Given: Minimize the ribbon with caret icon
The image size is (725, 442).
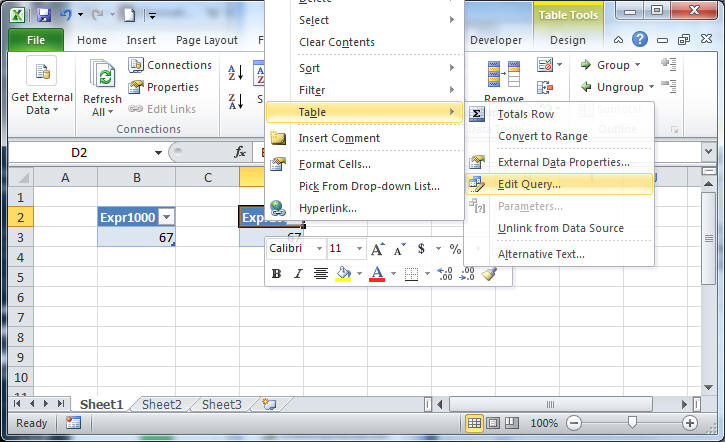Looking at the screenshot, I should pos(618,40).
